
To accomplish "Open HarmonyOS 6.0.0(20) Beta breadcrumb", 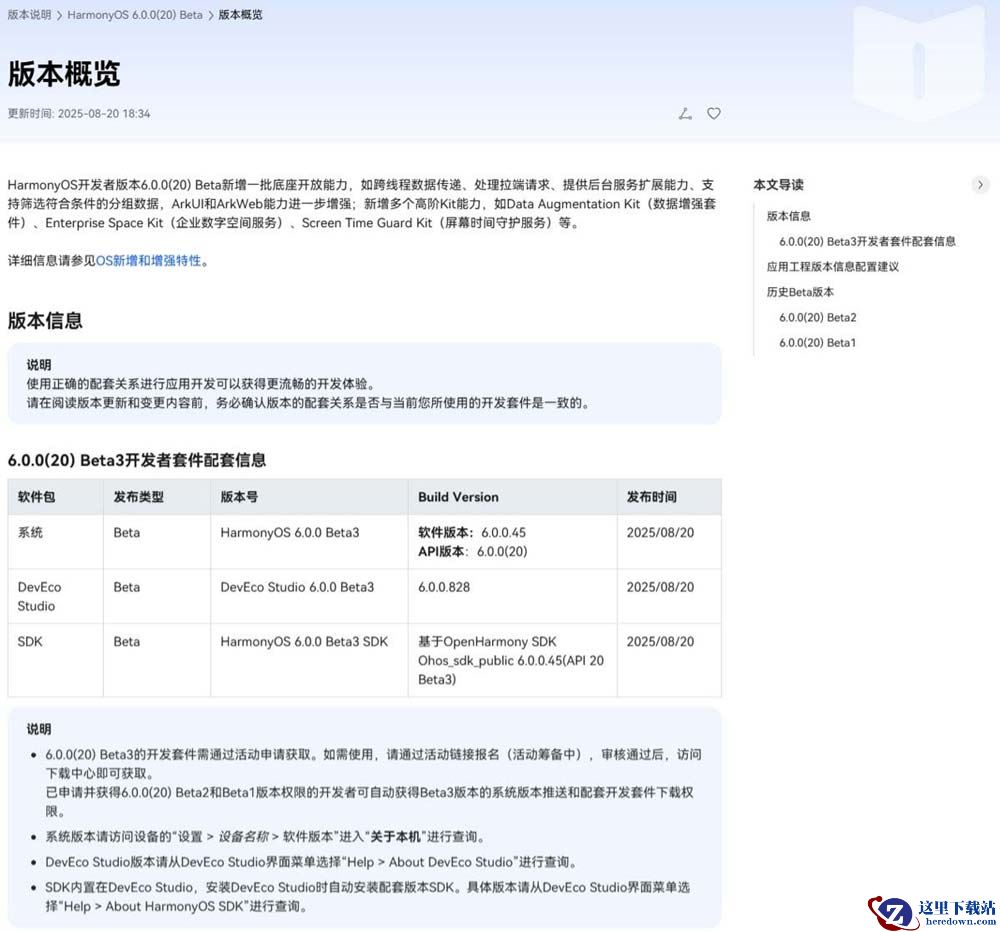I will click(x=135, y=15).
